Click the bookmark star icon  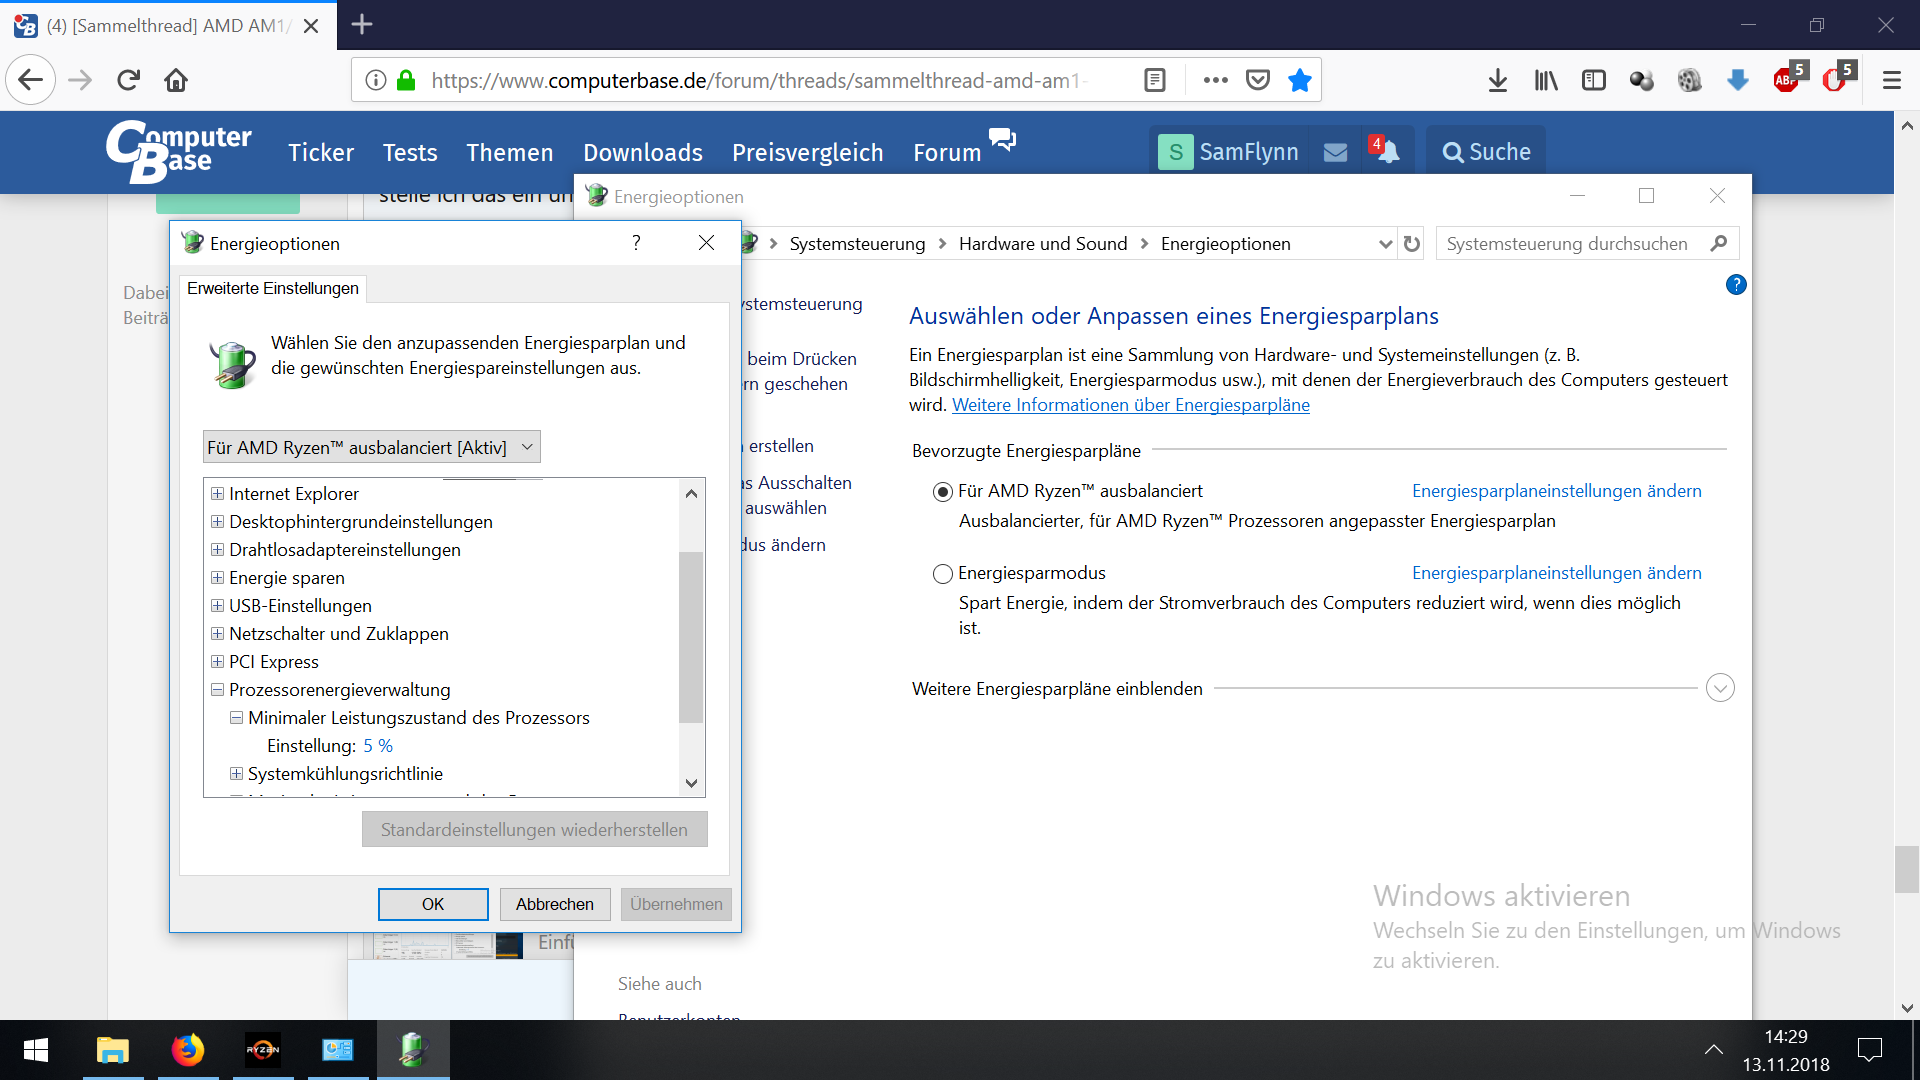[1299, 80]
